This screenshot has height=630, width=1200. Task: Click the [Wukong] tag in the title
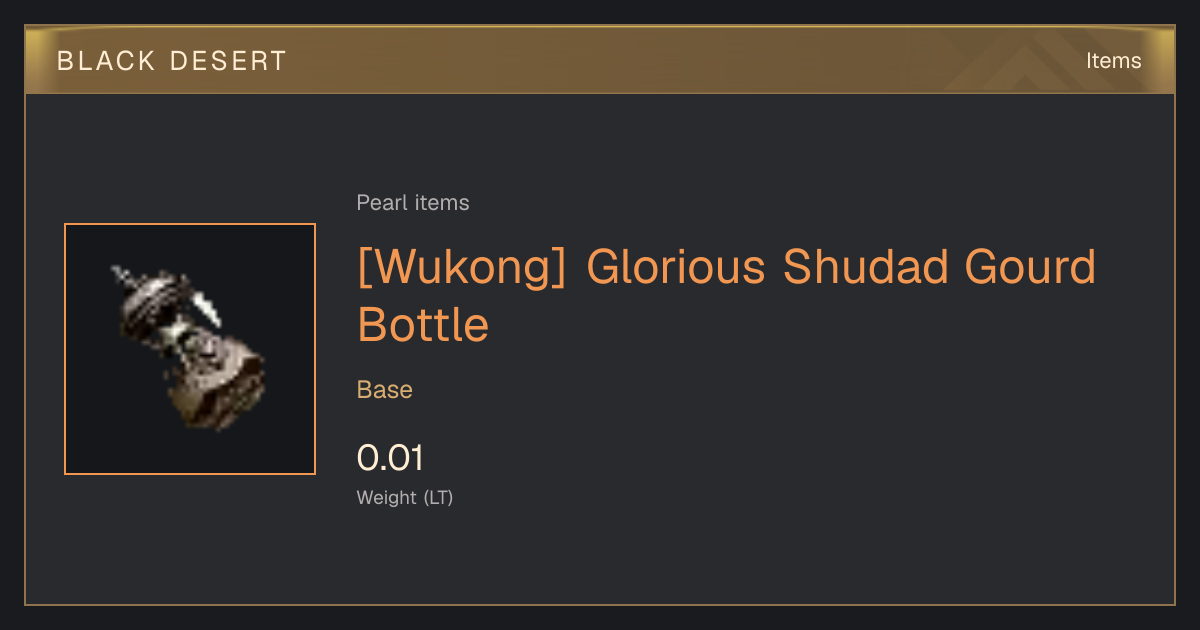coord(462,268)
